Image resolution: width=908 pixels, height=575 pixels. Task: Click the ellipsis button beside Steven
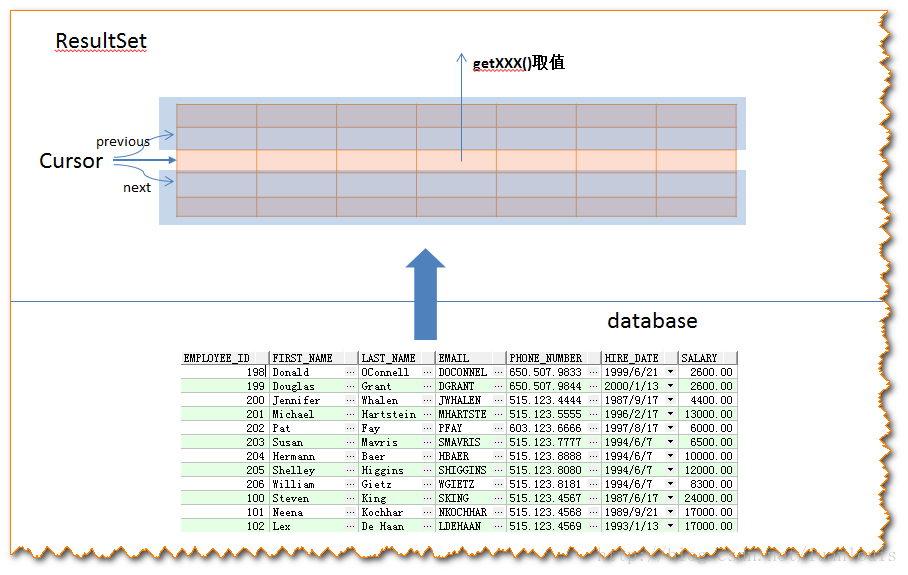(x=350, y=498)
